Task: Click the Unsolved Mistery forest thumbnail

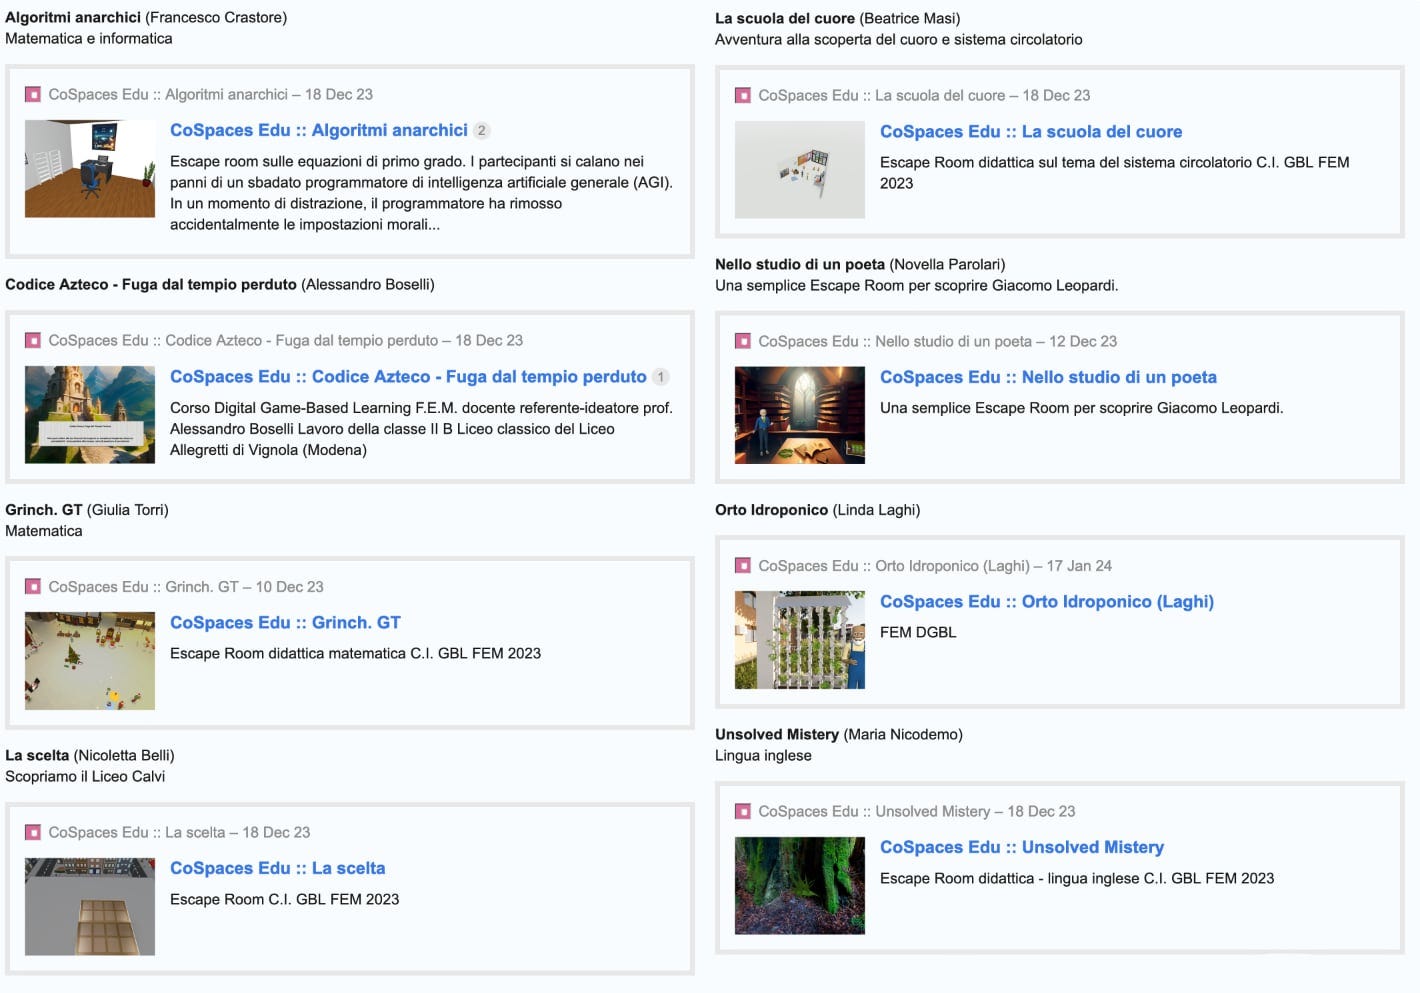Action: pos(800,886)
